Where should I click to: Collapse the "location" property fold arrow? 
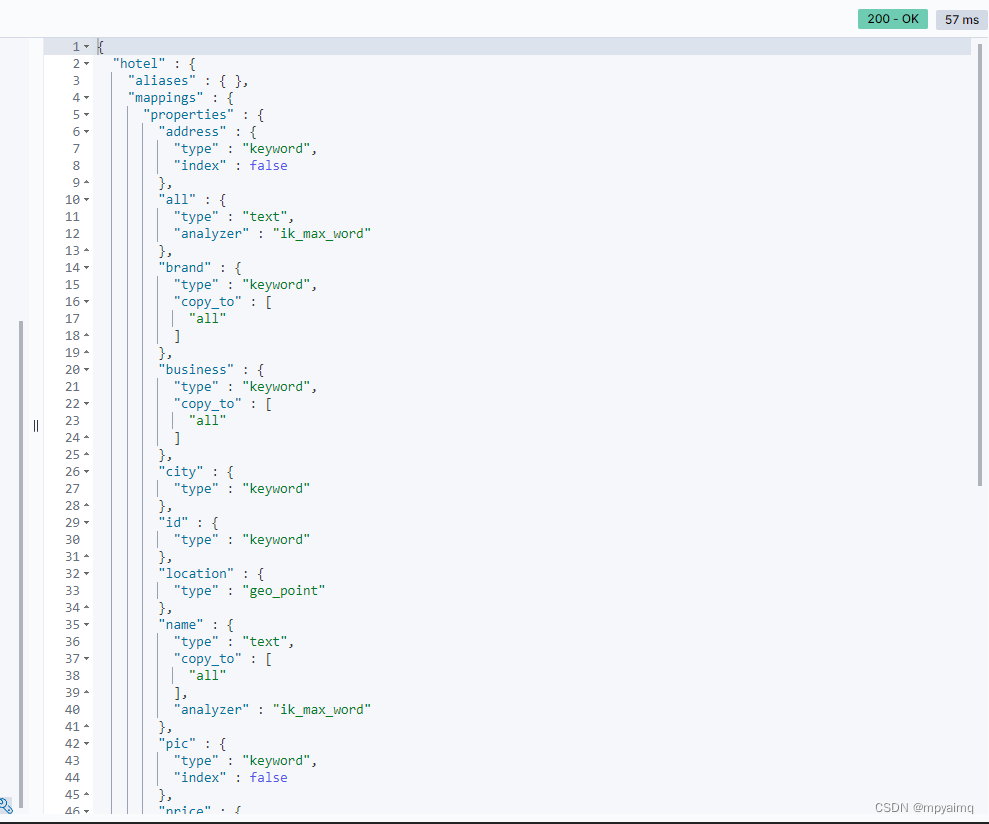click(x=86, y=573)
